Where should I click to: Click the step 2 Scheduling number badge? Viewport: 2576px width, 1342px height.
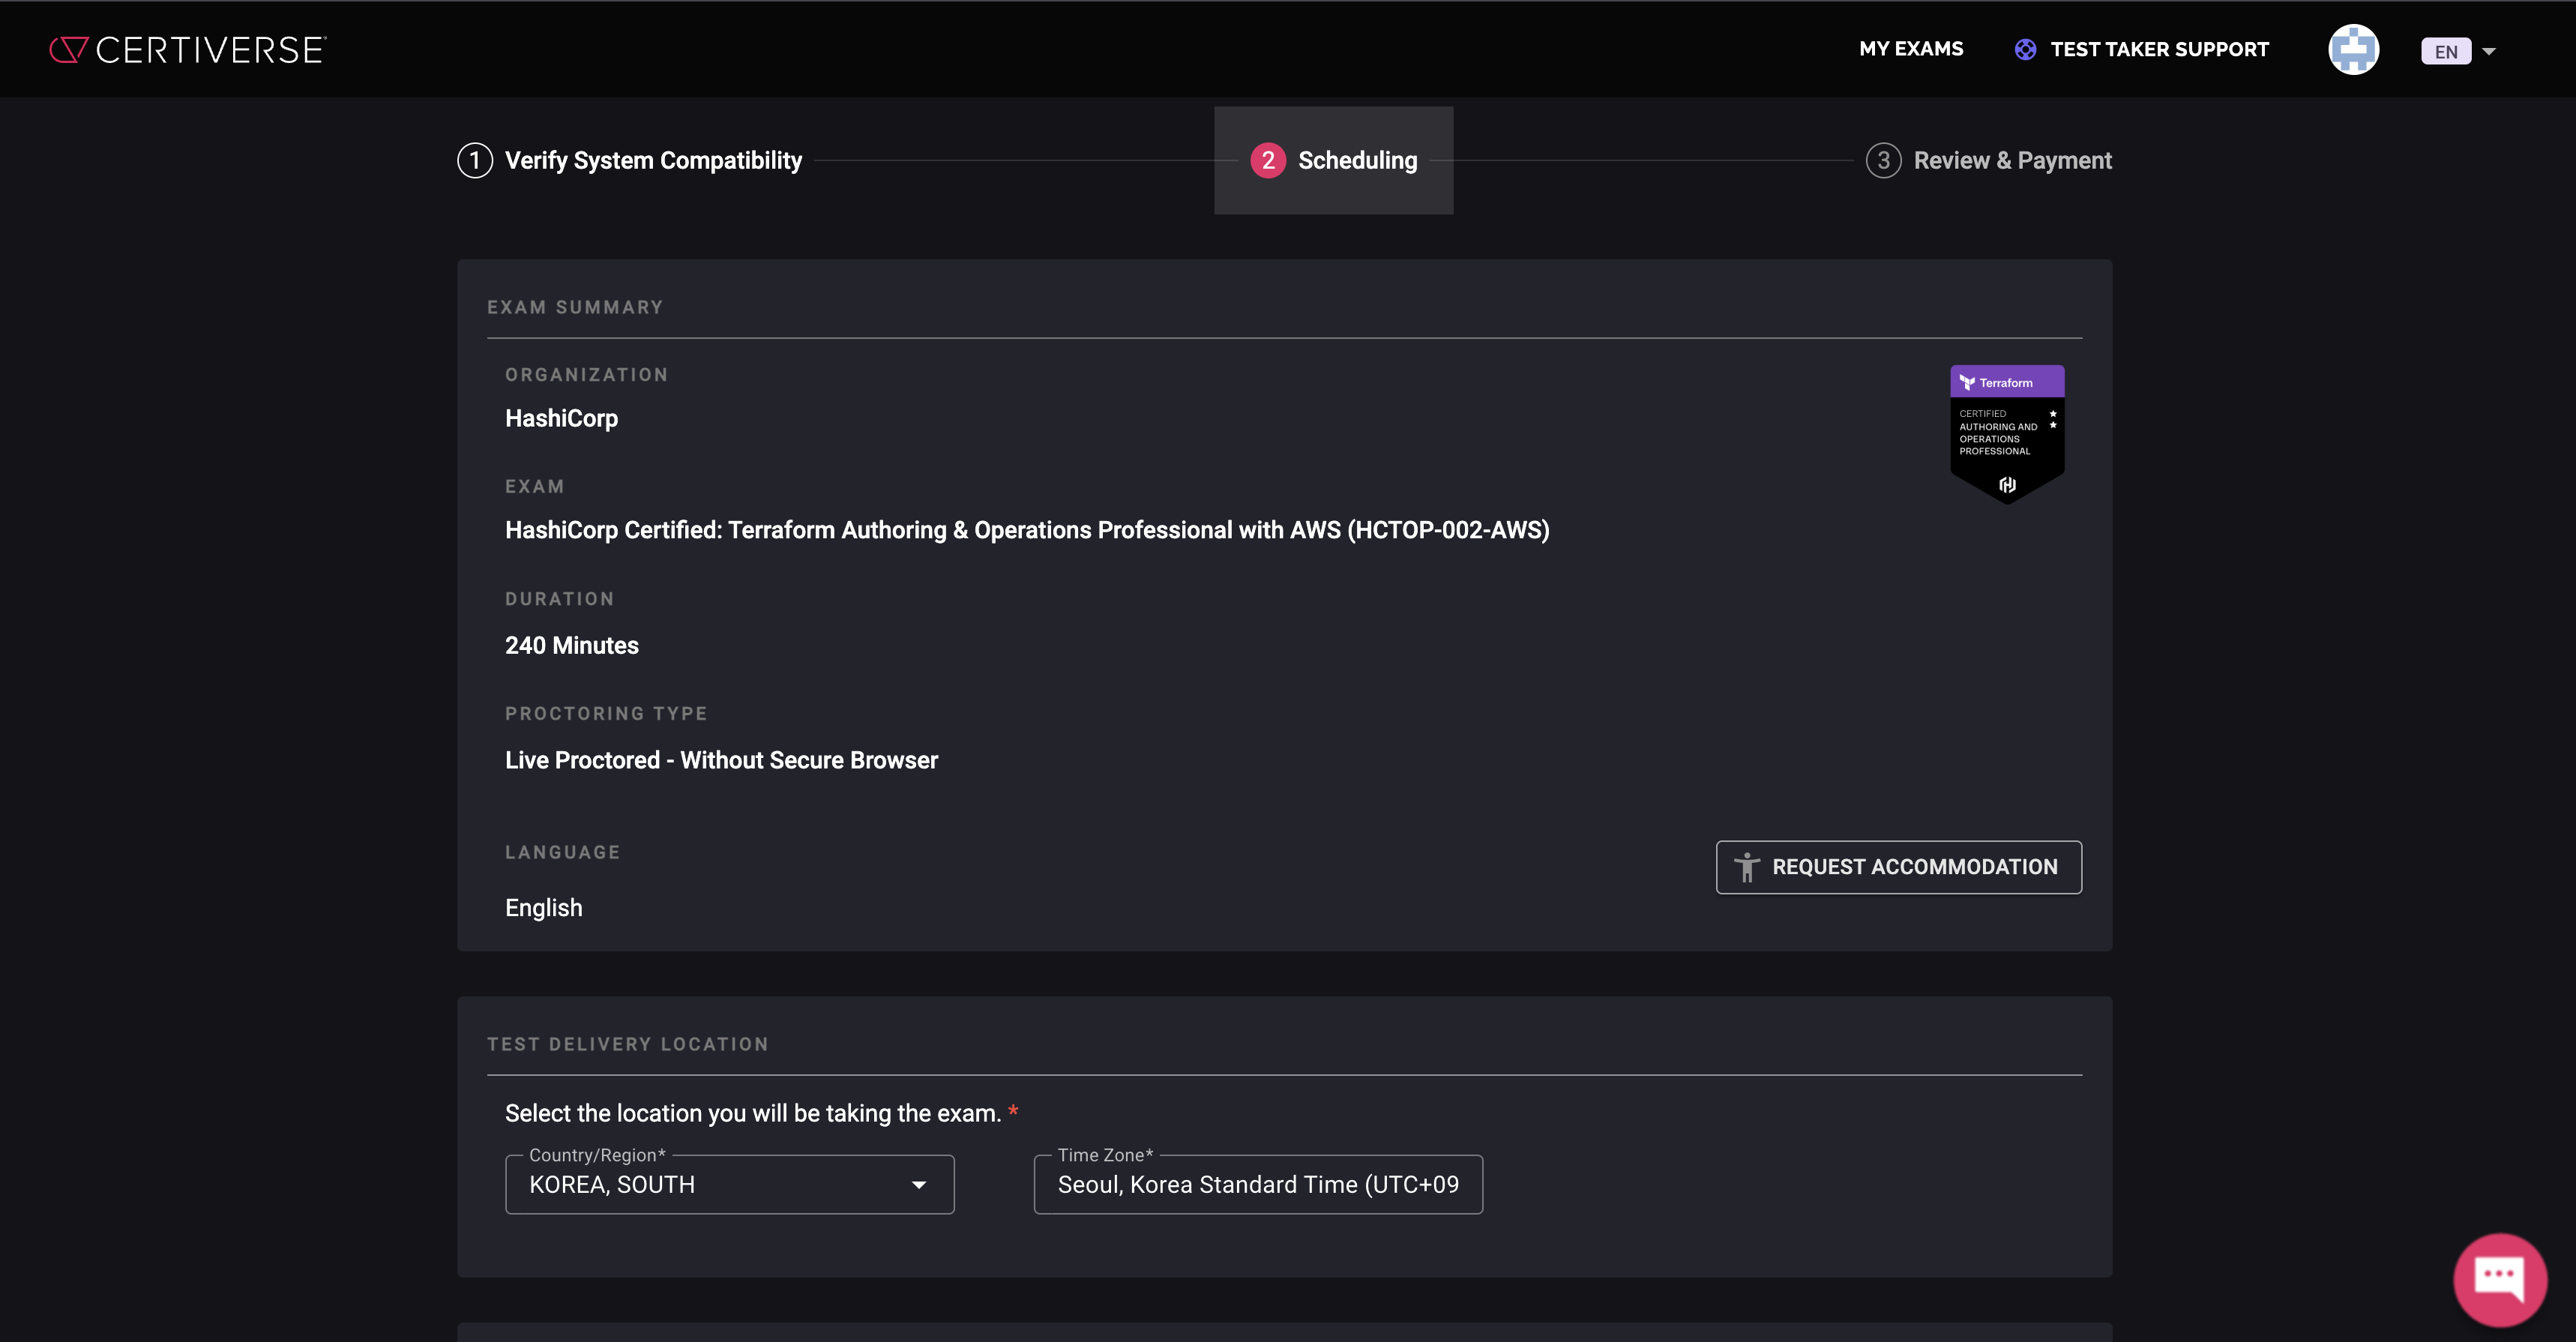(1268, 161)
